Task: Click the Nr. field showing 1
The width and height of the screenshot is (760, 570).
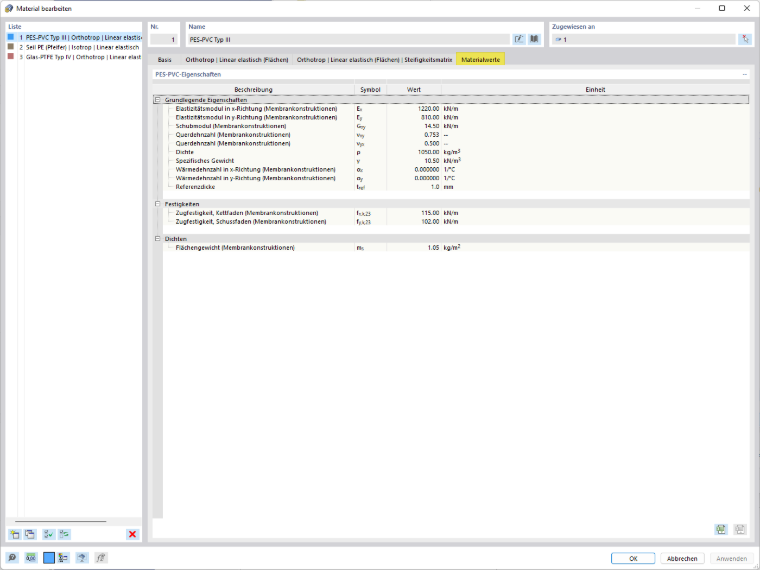Action: pyautogui.click(x=163, y=40)
